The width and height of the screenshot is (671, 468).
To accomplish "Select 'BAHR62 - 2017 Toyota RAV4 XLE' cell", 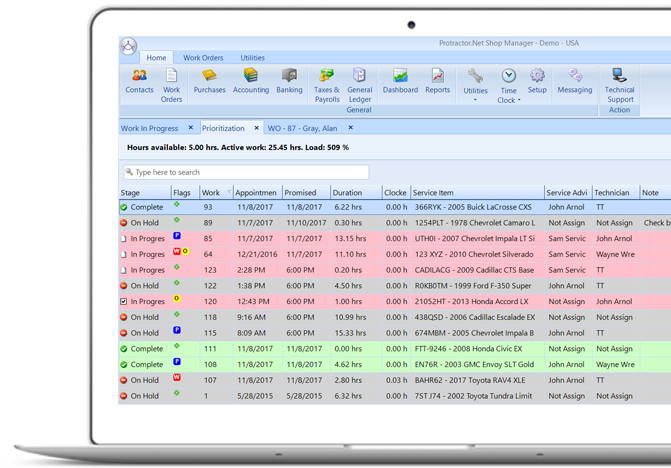I will (477, 380).
